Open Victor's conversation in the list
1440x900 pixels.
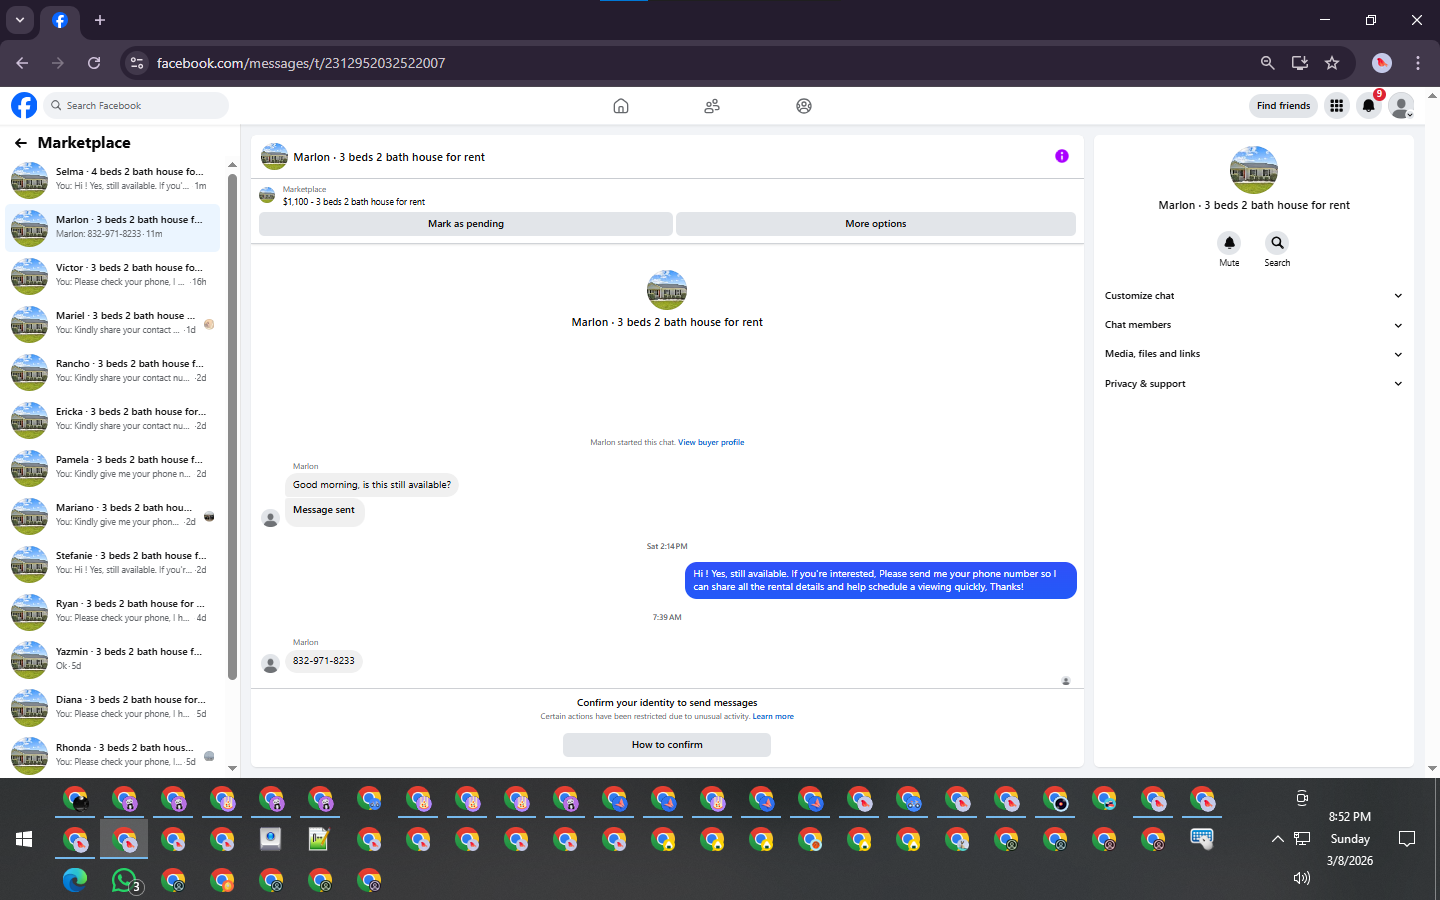click(113, 276)
